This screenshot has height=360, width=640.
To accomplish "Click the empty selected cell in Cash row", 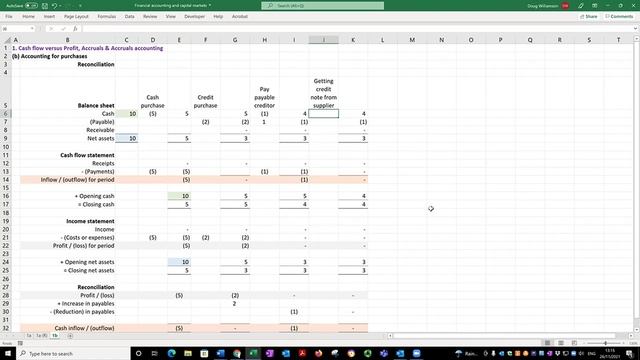I will [324, 113].
